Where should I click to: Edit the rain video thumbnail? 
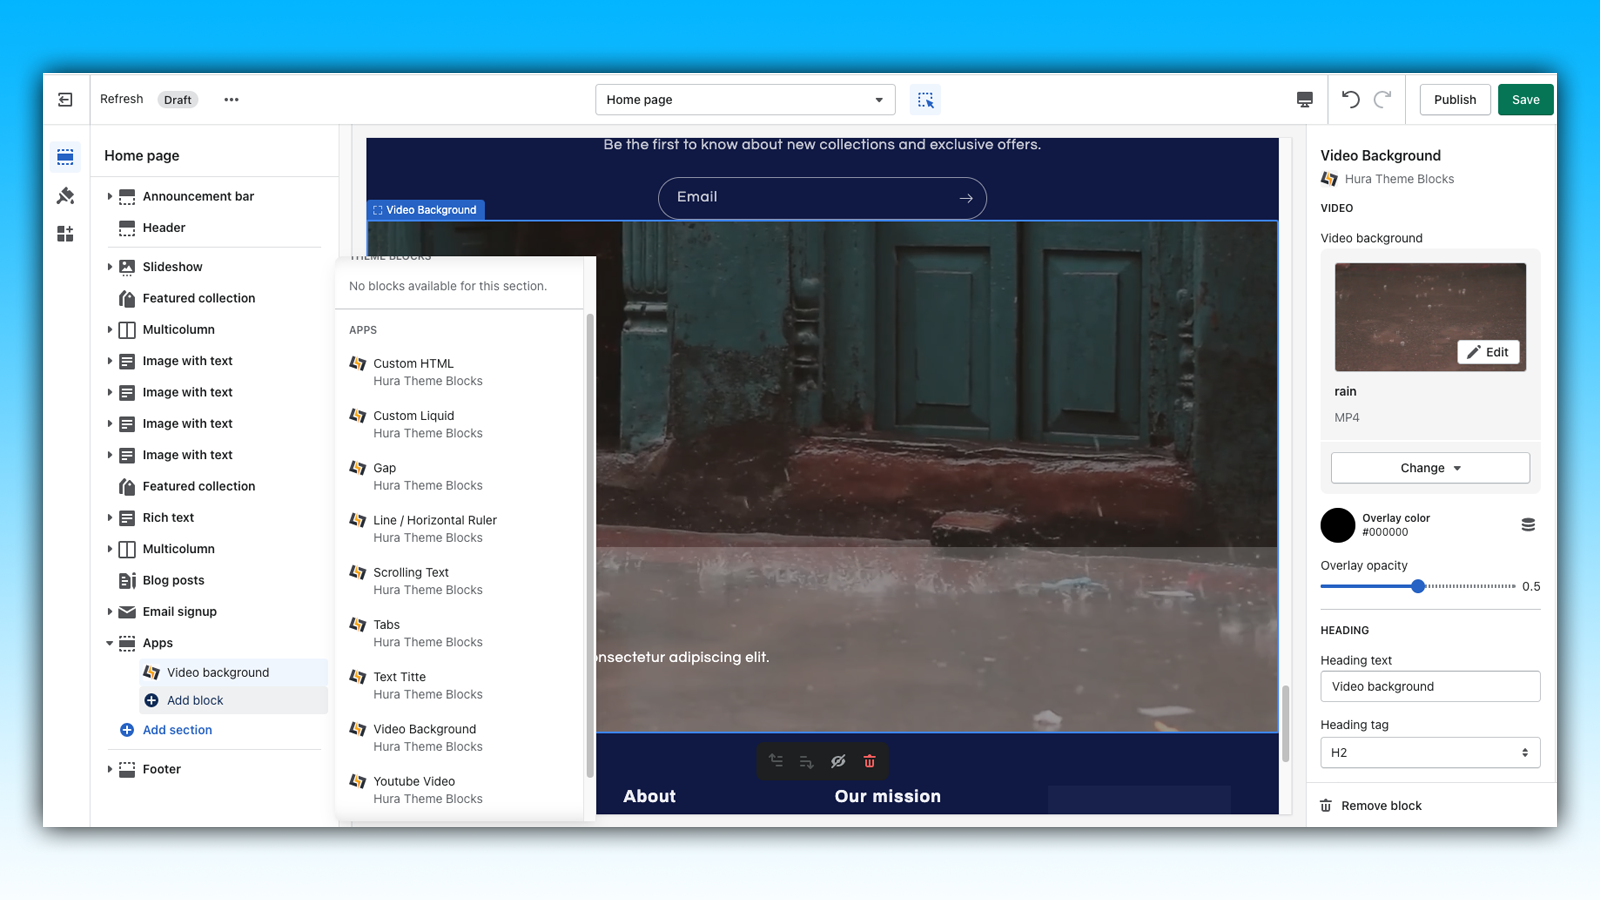click(1488, 352)
